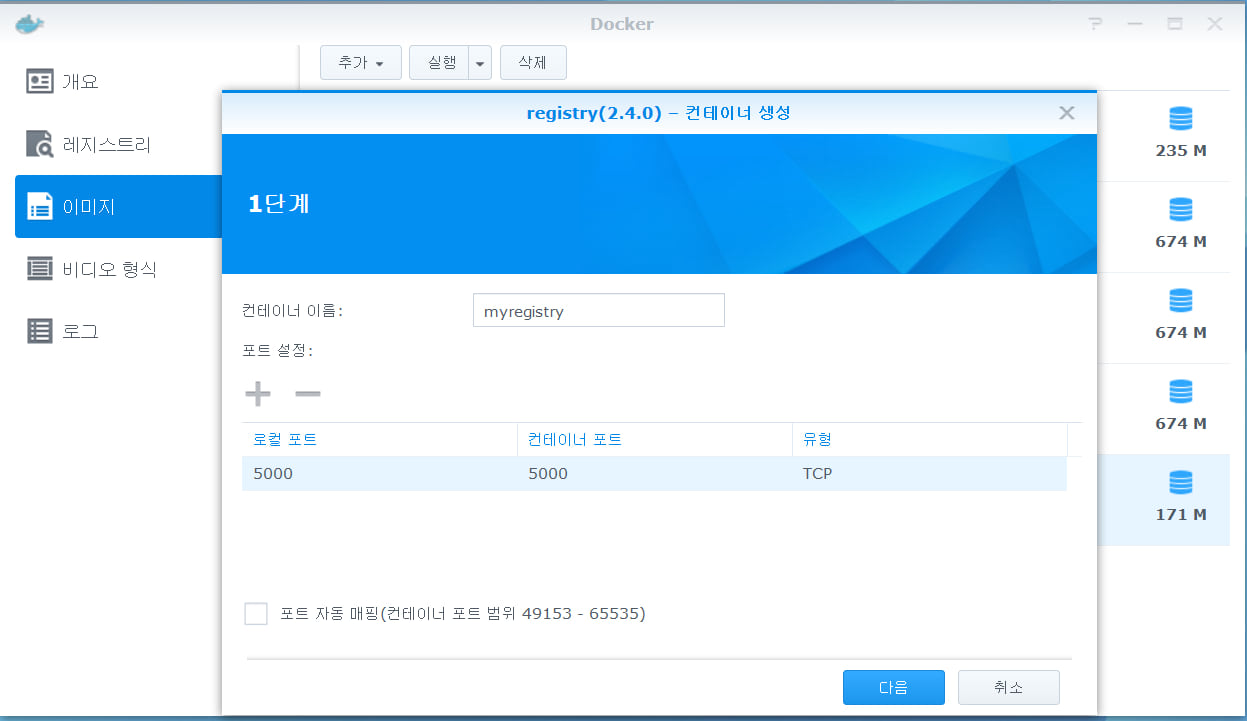Click the minus icon to remove port

308,394
